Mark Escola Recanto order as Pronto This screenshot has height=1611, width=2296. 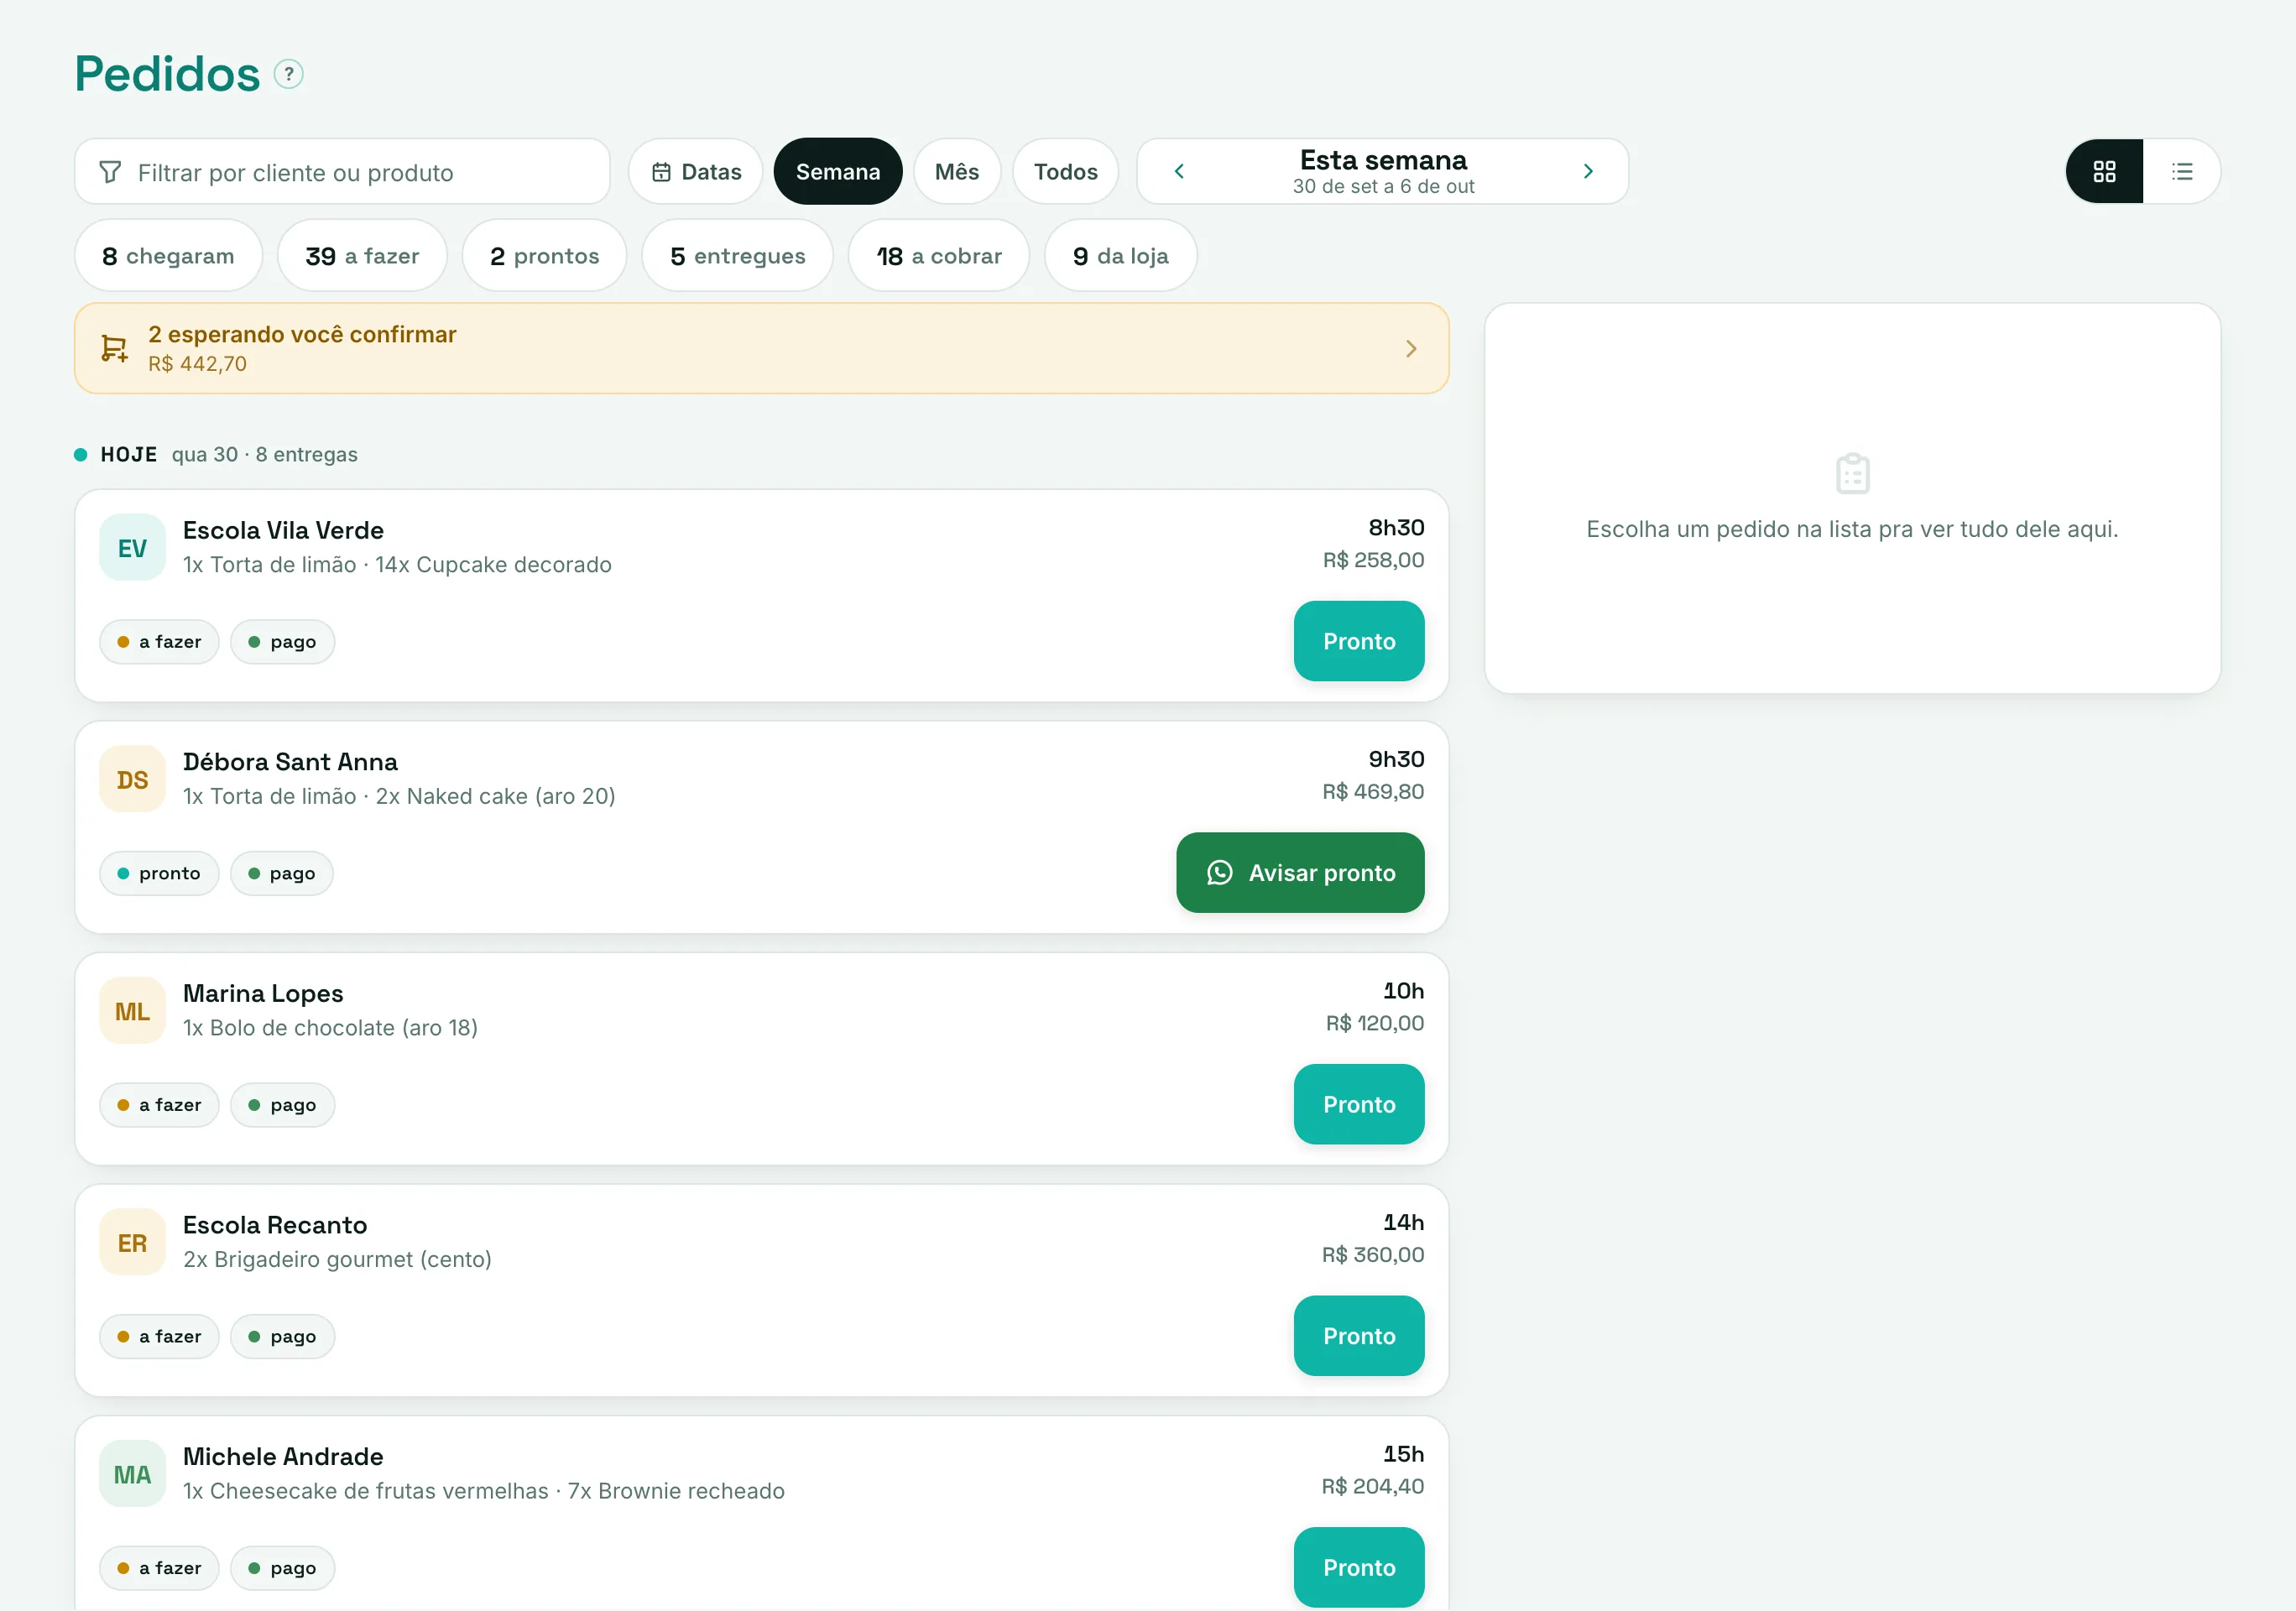coord(1359,1336)
